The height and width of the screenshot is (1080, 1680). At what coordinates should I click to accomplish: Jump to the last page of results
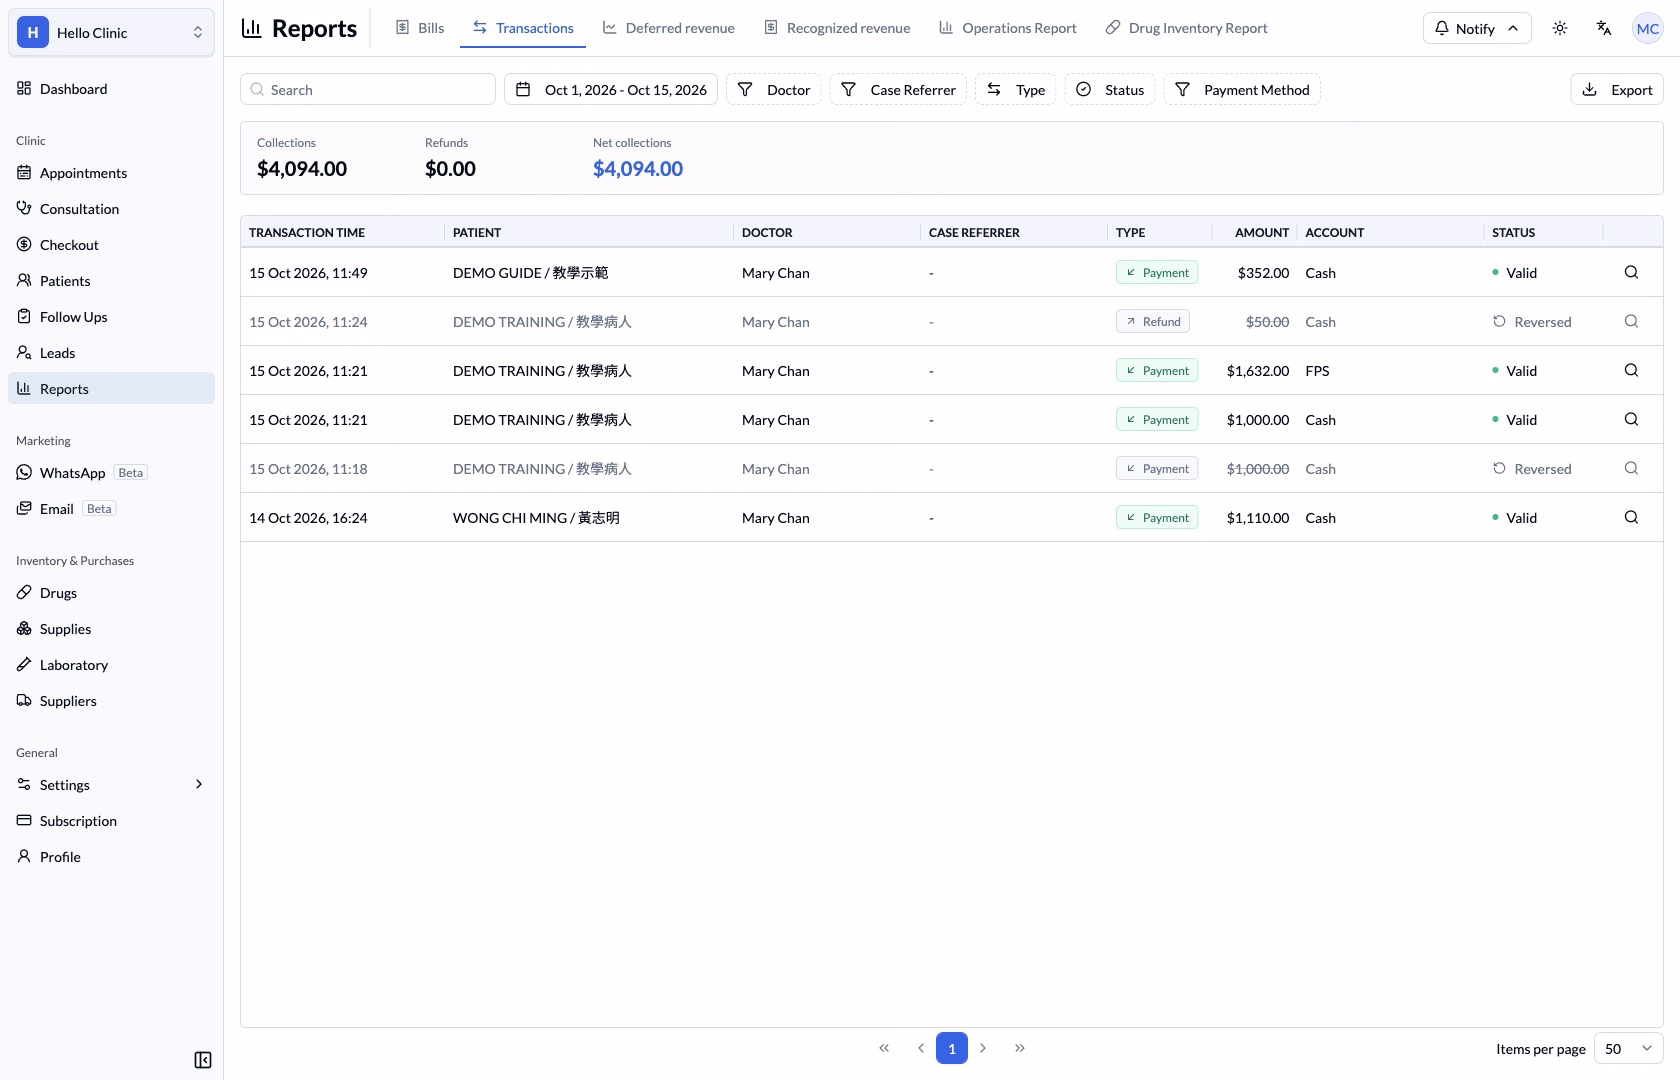pyautogui.click(x=1020, y=1048)
